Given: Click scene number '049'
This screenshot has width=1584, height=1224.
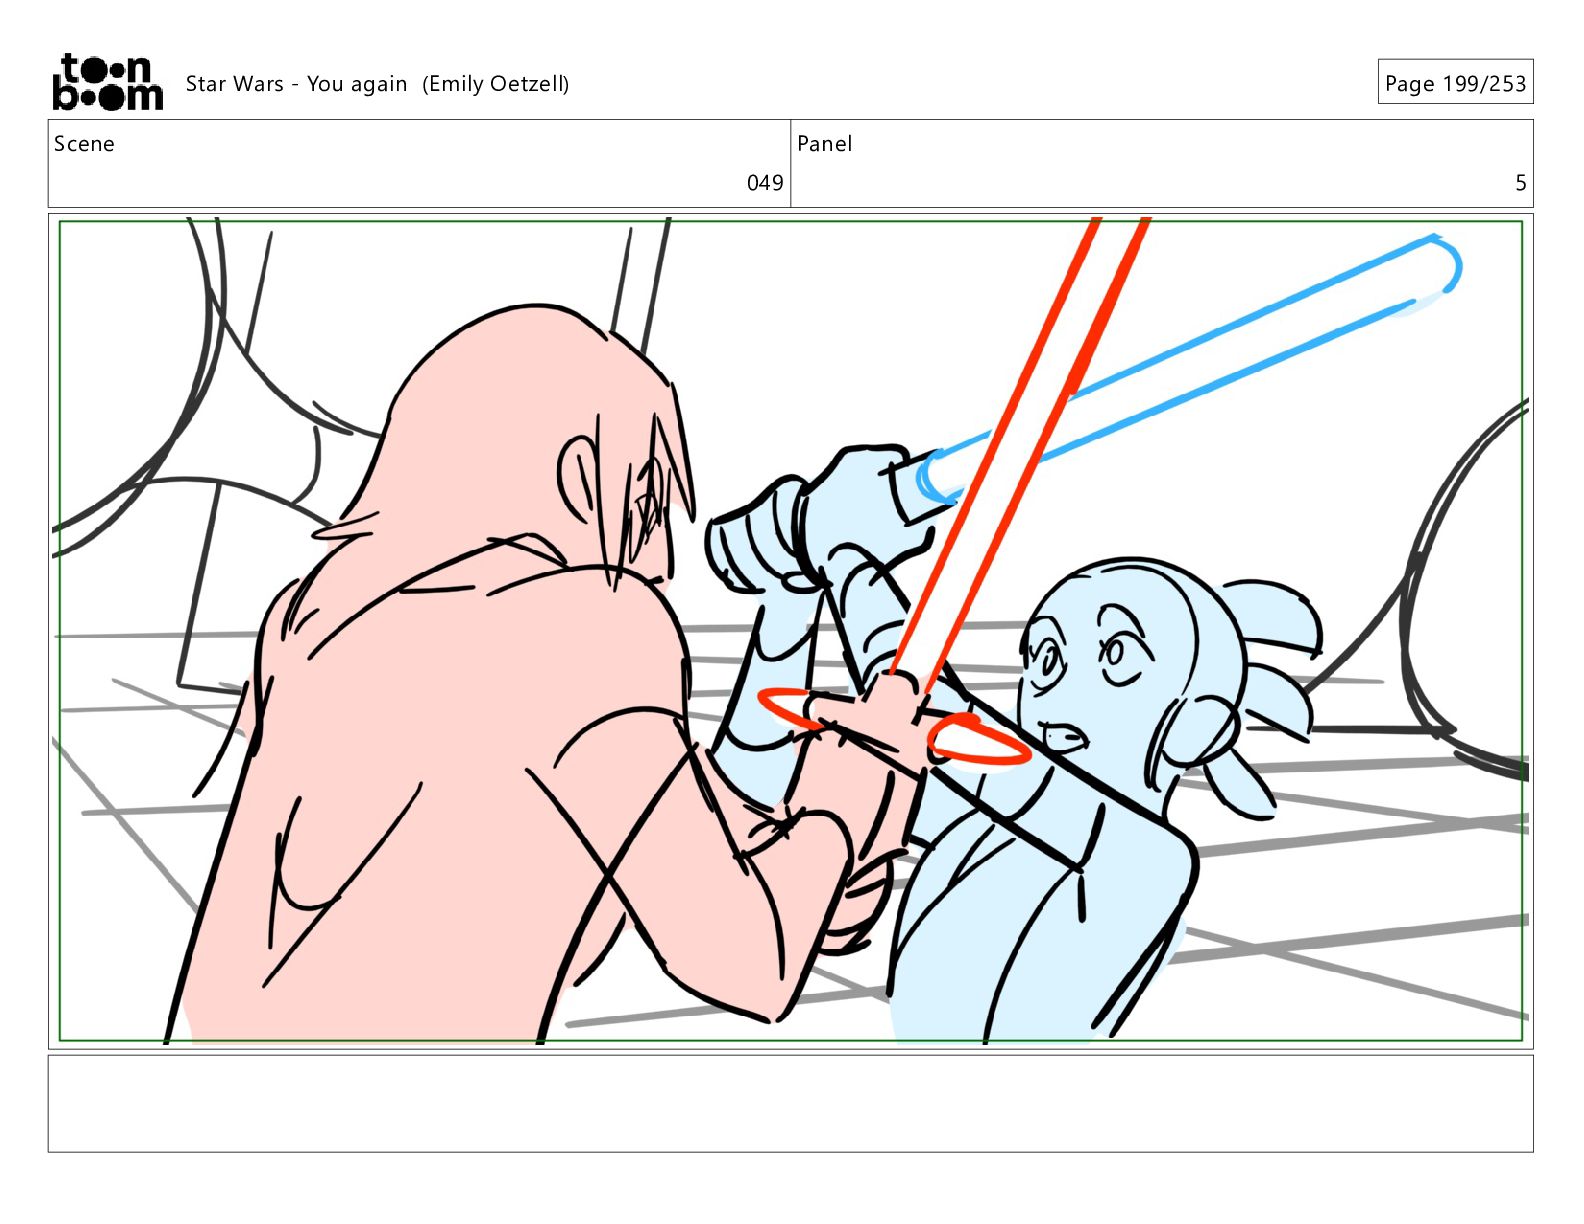Looking at the screenshot, I should pyautogui.click(x=765, y=183).
